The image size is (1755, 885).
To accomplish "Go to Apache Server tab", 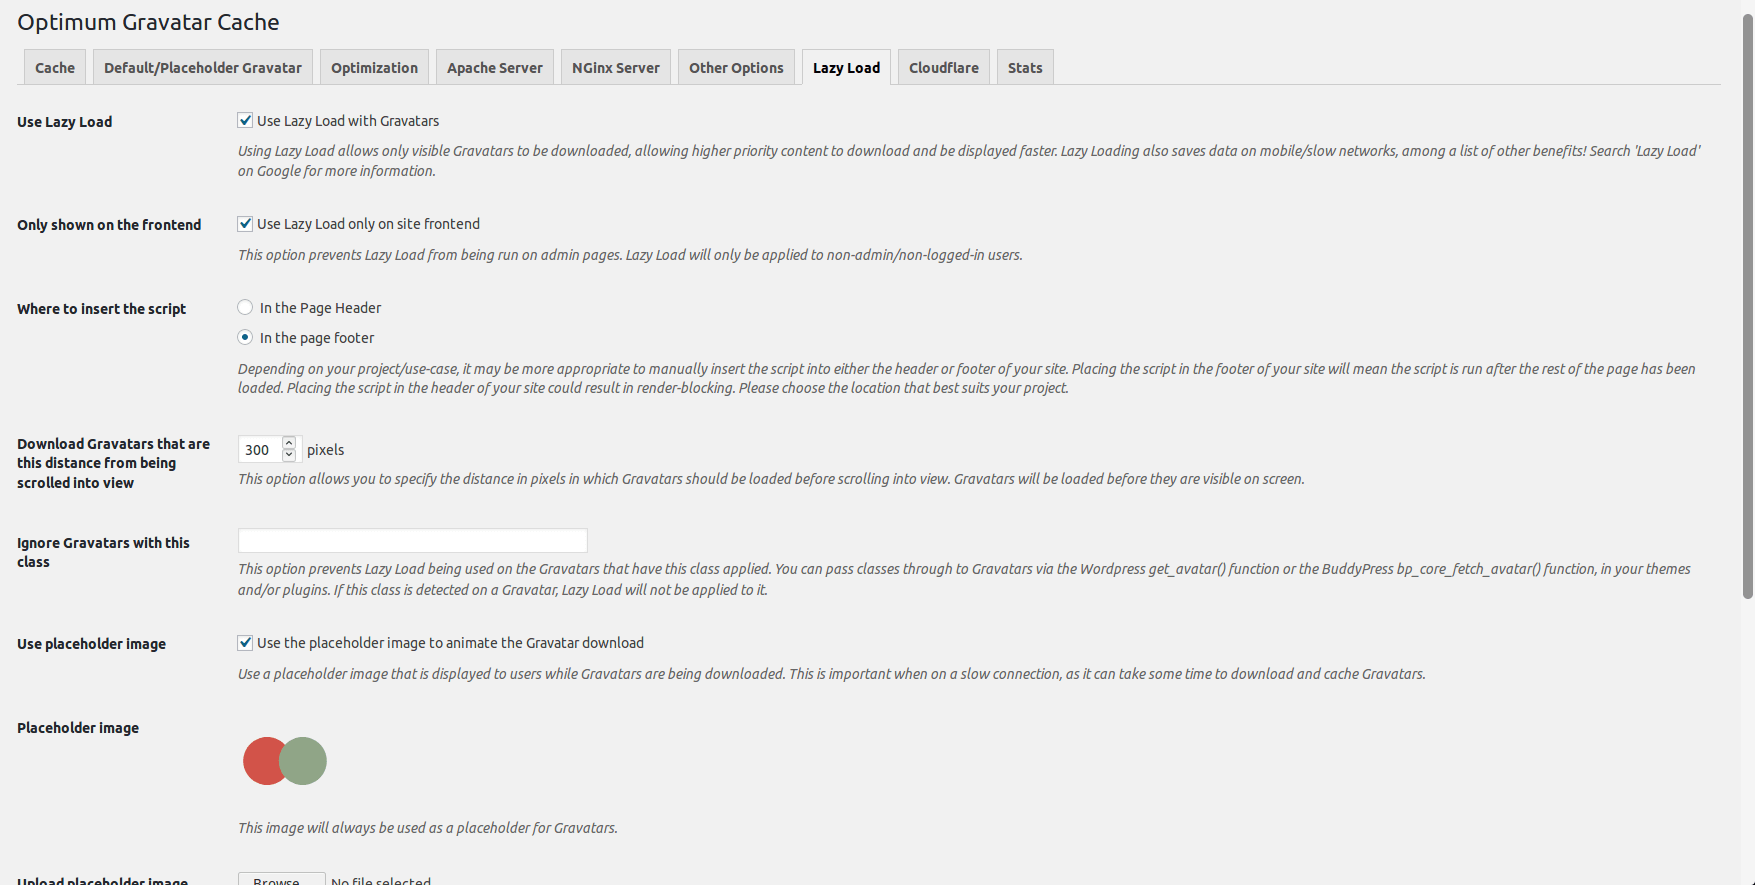I will pyautogui.click(x=495, y=67).
